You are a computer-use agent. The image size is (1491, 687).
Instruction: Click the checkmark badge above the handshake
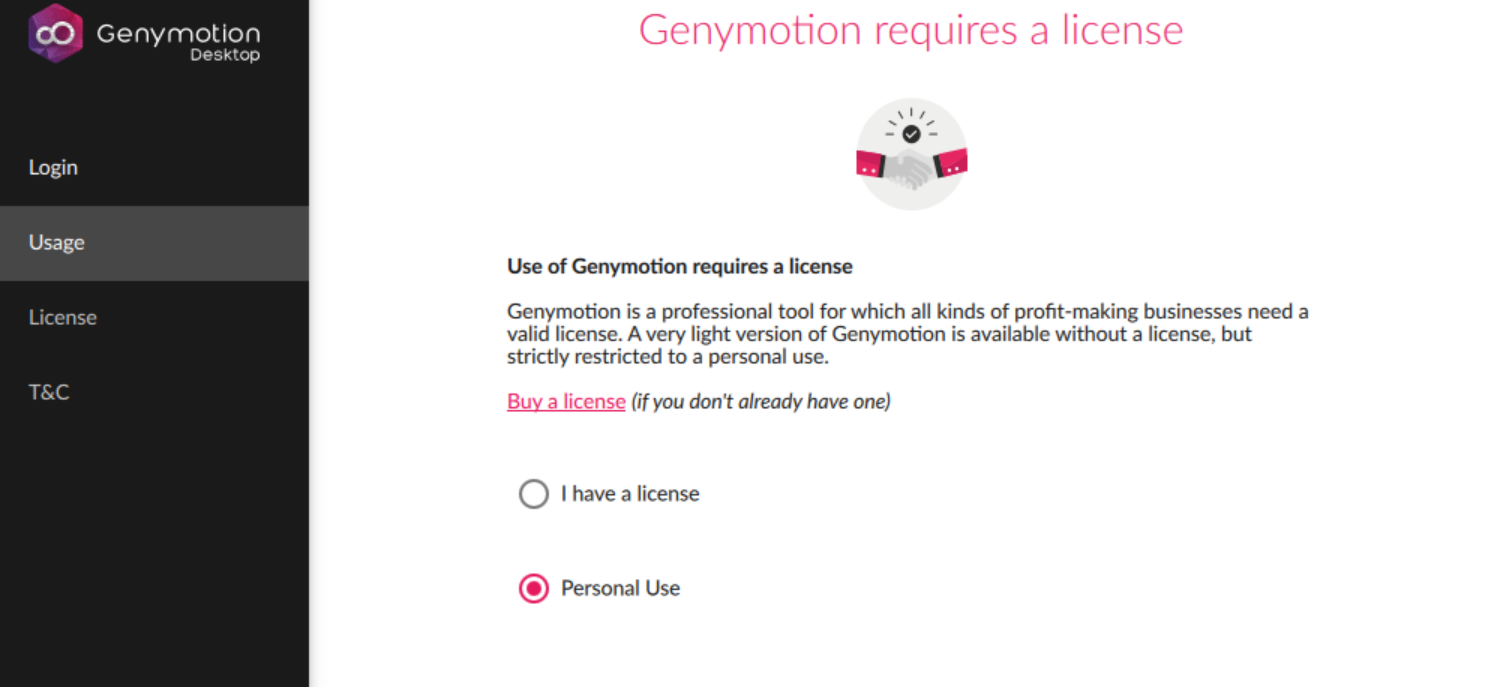(x=911, y=131)
